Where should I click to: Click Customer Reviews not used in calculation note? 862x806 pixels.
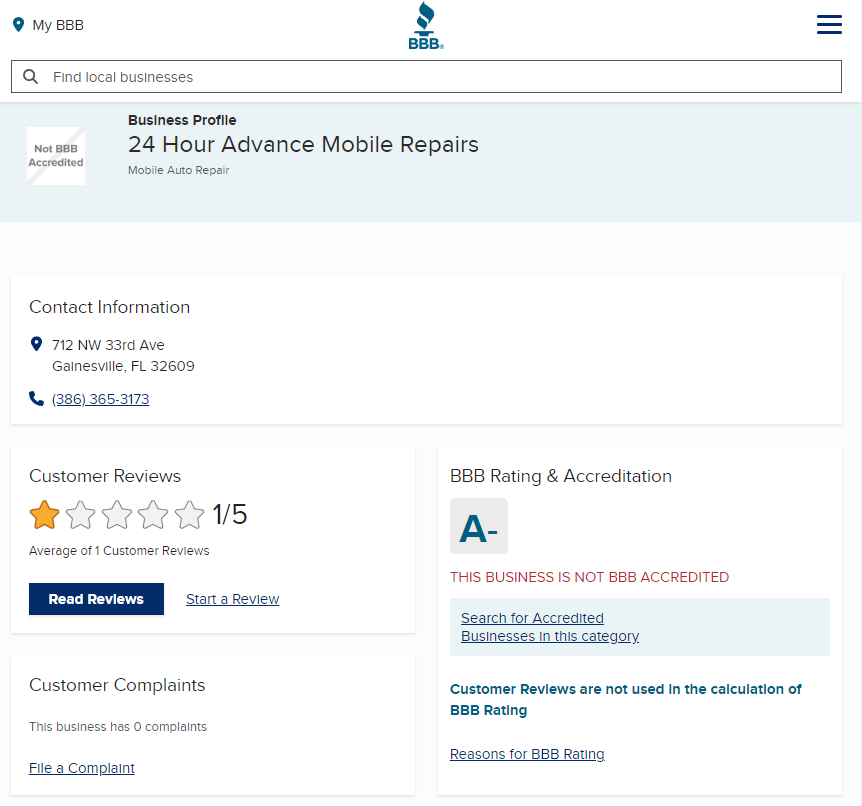point(626,699)
